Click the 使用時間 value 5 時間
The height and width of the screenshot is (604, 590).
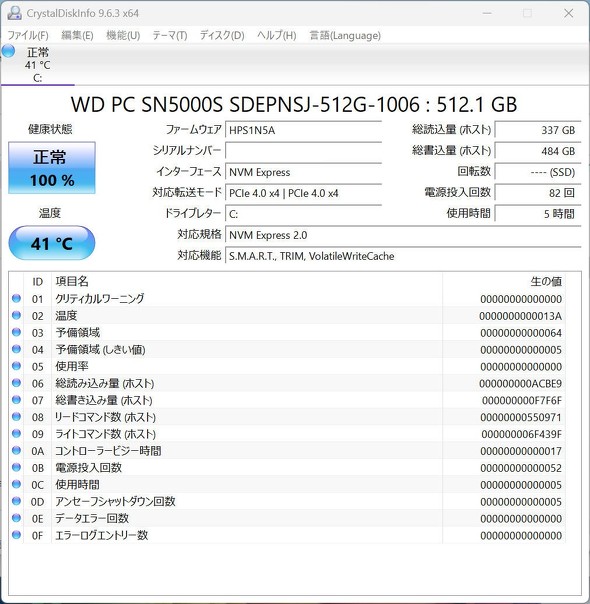(x=538, y=214)
